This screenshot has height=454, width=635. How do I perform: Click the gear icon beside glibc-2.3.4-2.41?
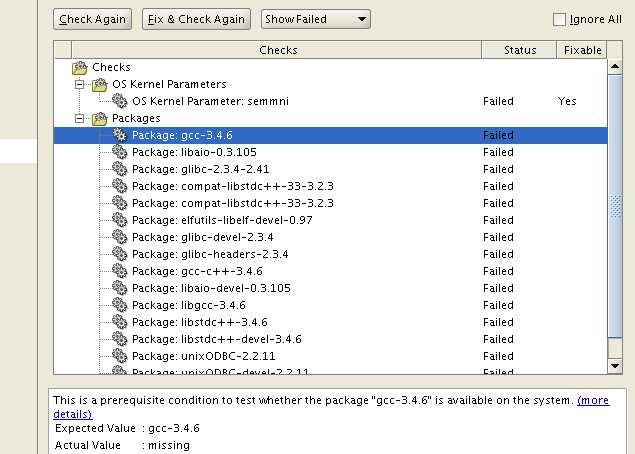pos(120,170)
